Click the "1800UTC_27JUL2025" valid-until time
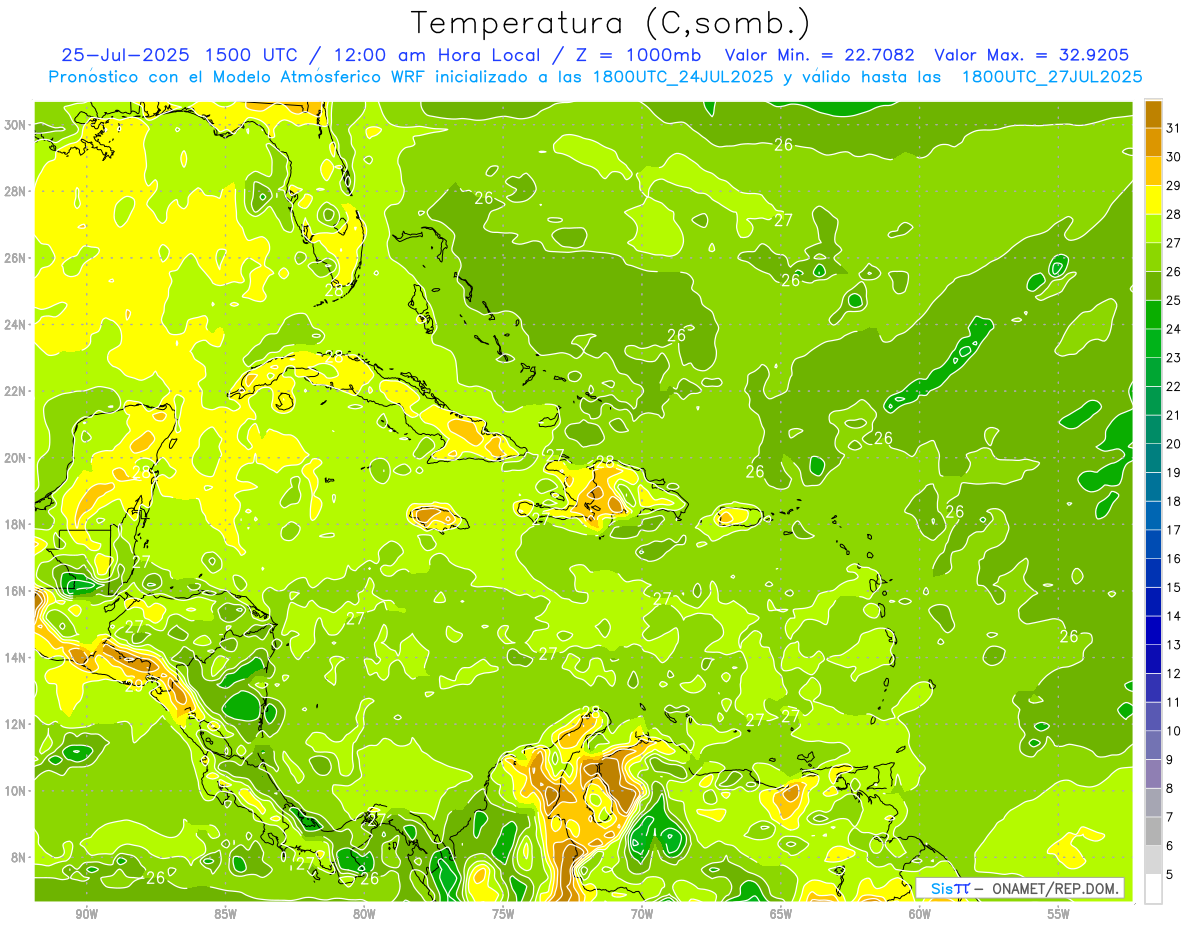 click(1050, 77)
